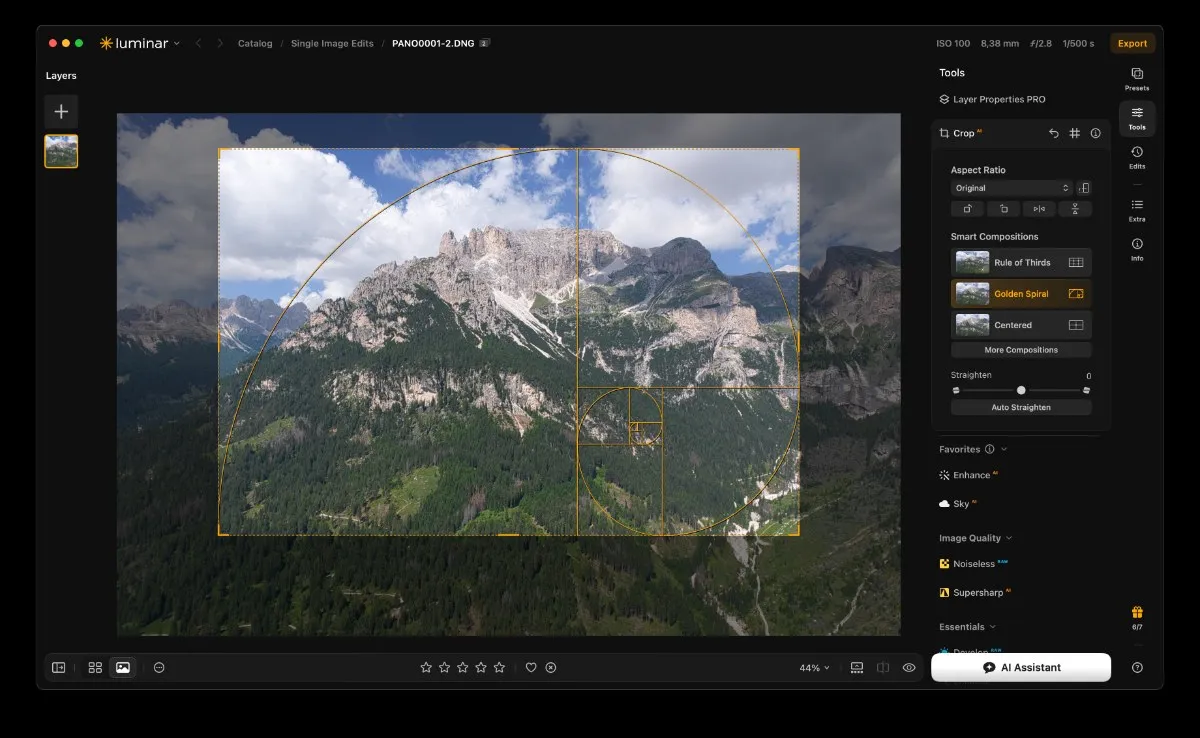1200x738 pixels.
Task: Open the Aspect Ratio Original dropdown
Action: point(1011,188)
